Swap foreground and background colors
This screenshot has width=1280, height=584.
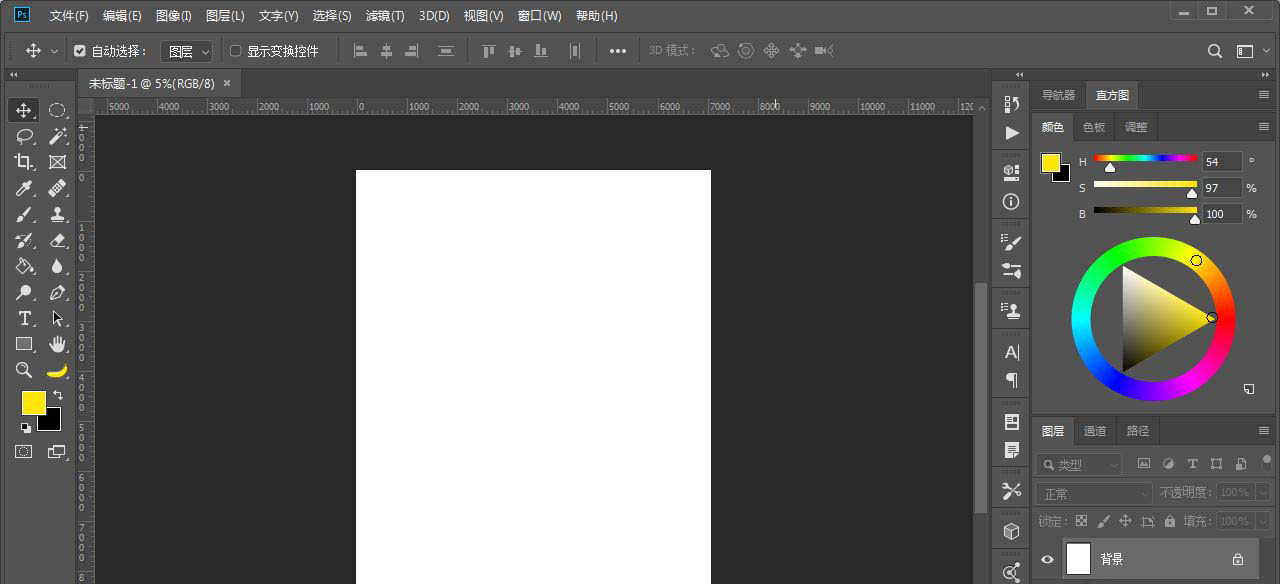pyautogui.click(x=58, y=395)
